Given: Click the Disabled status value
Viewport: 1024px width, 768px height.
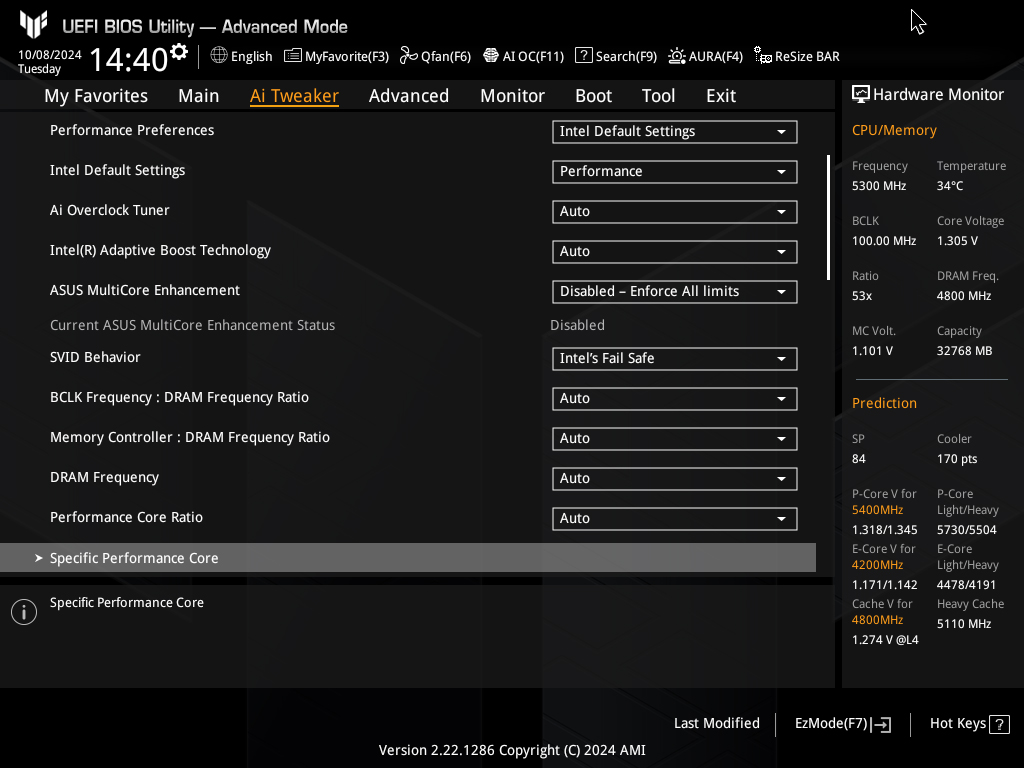Looking at the screenshot, I should [x=577, y=325].
